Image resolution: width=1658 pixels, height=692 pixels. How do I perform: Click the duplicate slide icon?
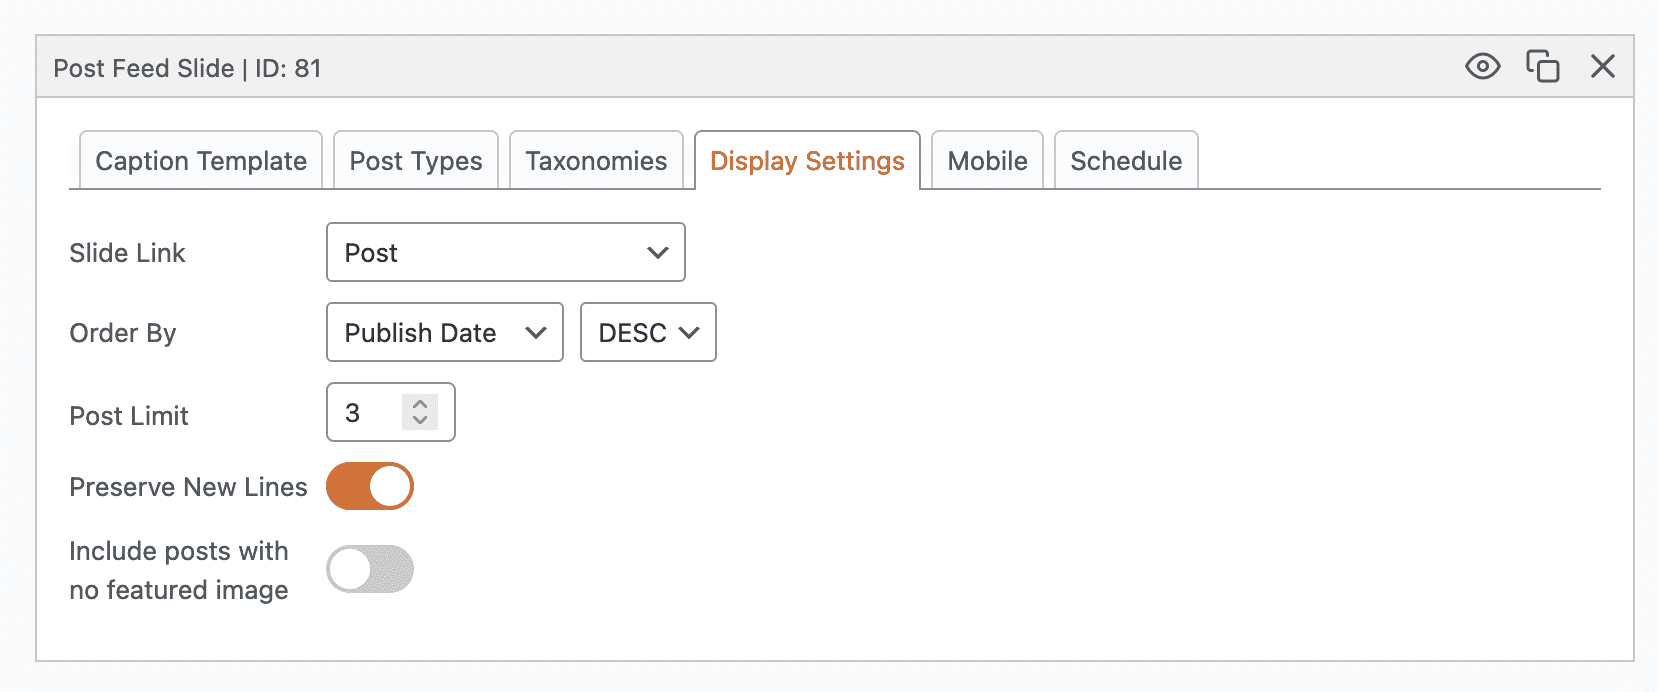pyautogui.click(x=1542, y=67)
